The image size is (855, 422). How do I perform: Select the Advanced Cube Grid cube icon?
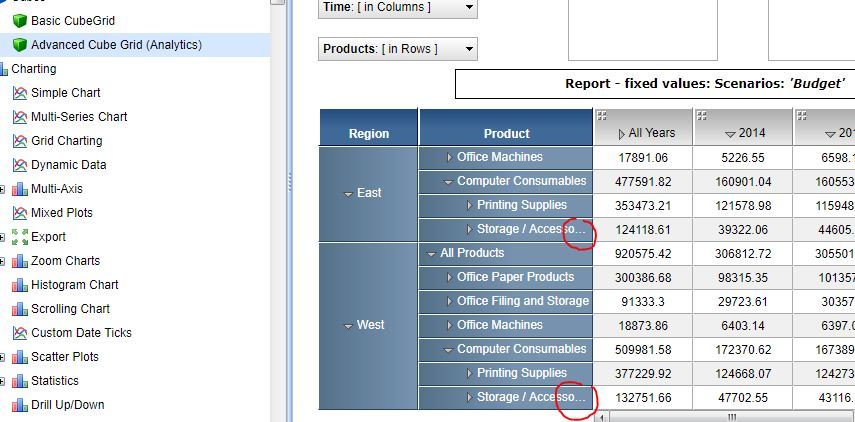click(20, 45)
